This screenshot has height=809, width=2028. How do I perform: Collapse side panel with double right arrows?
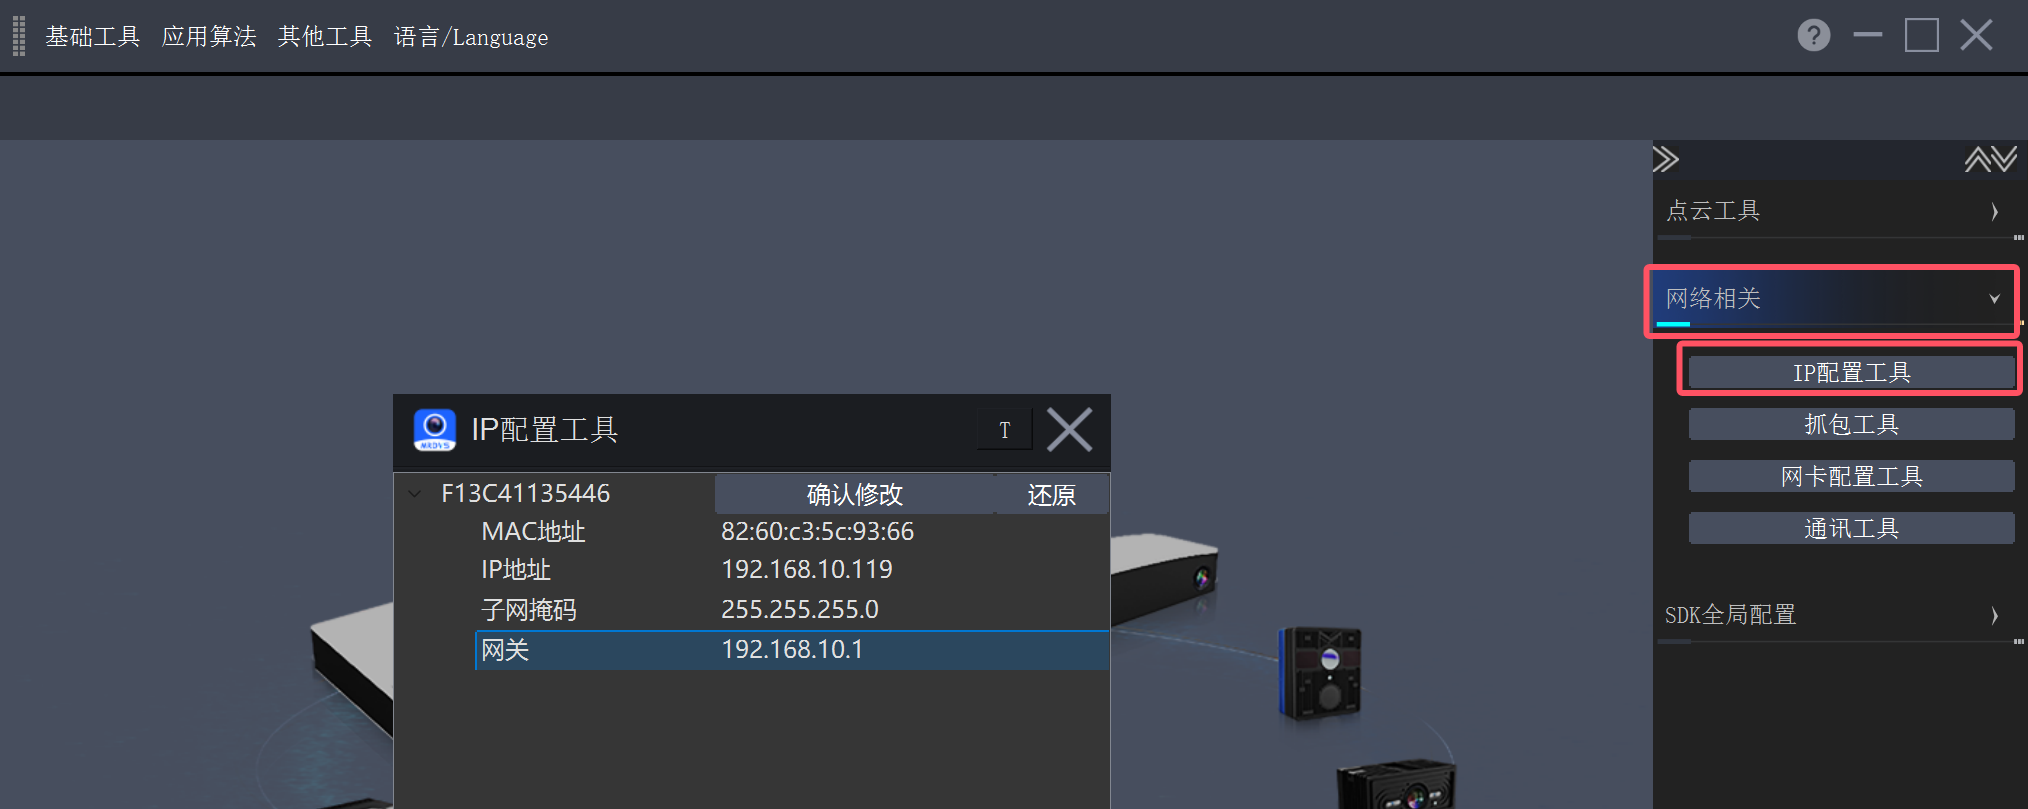click(x=1666, y=159)
